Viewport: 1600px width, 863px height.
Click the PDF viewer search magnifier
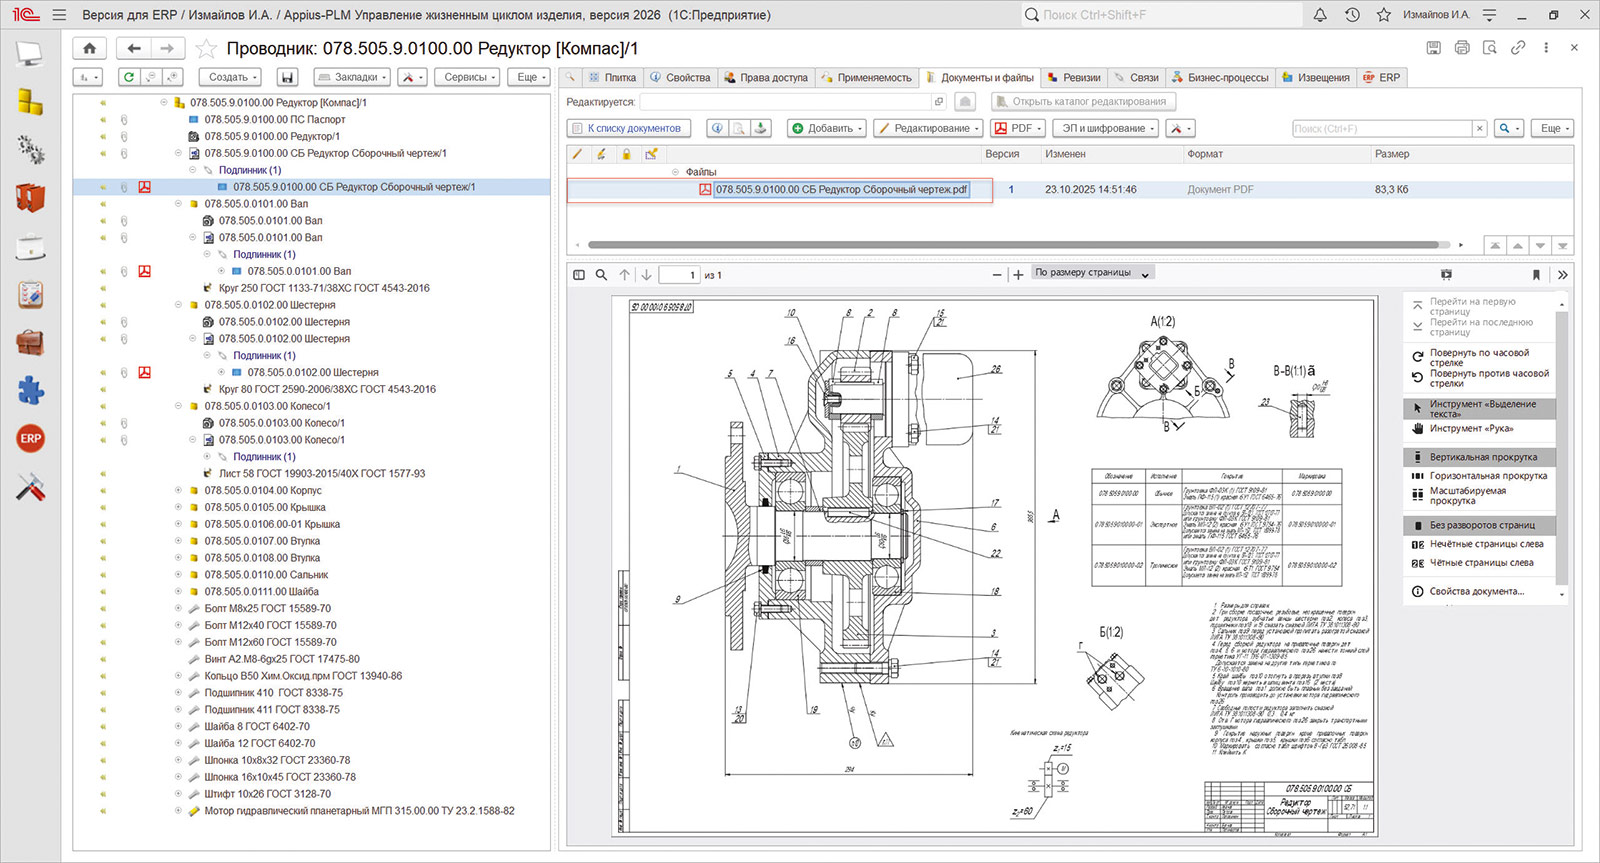[x=601, y=275]
